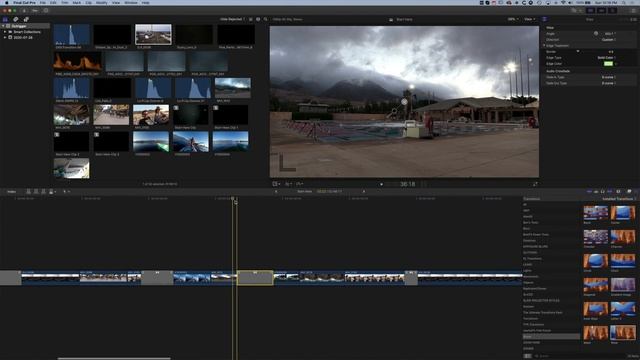The height and width of the screenshot is (360, 640).
Task: Open the File menu
Action: tap(42, 2)
